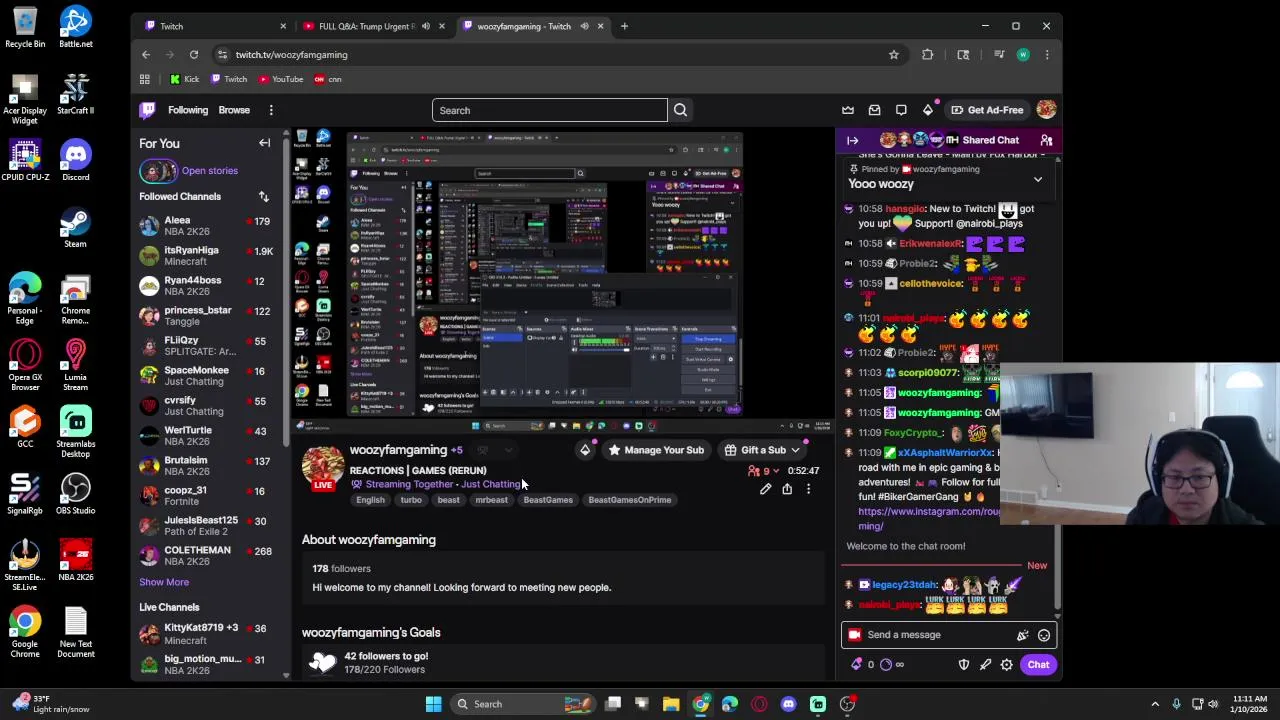Mute the woozyfamgaming Twitch tab audio
Viewport: 1280px width, 720px height.
[584, 26]
